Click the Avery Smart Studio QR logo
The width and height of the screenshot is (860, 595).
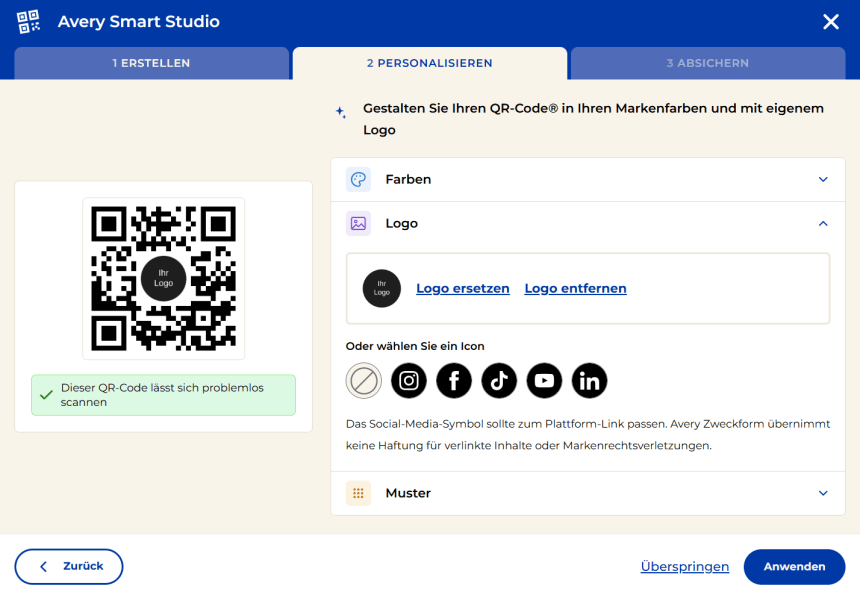click(x=29, y=21)
